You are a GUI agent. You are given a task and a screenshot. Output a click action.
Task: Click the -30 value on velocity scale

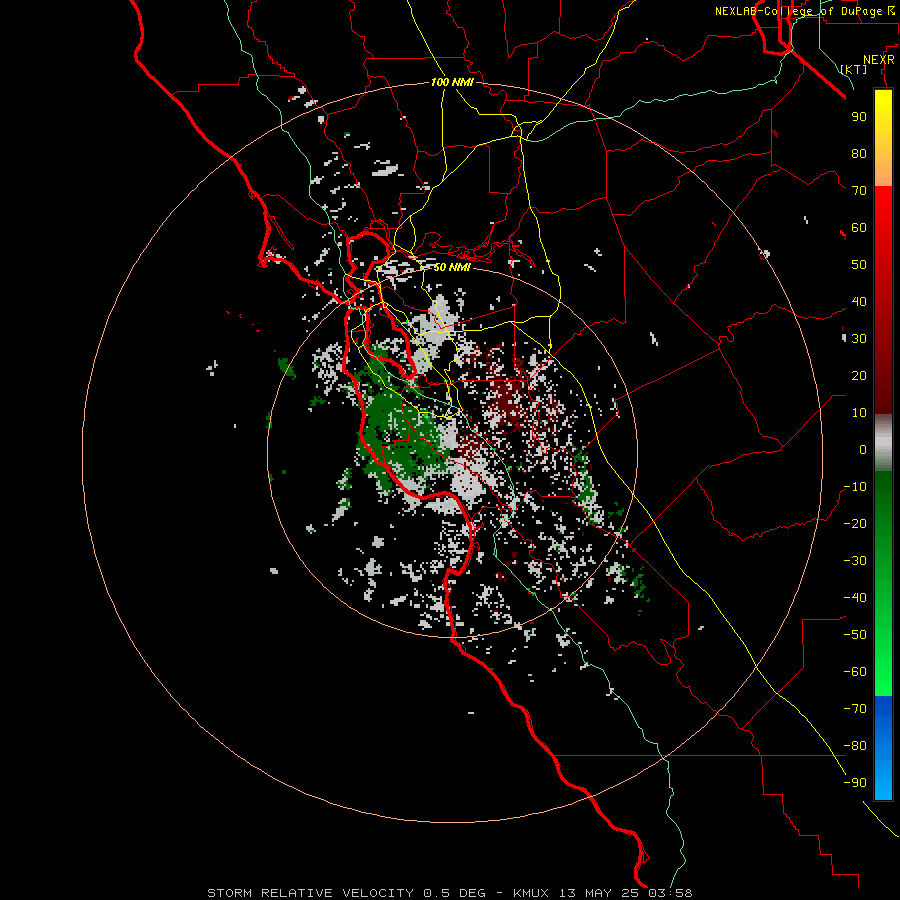coord(855,561)
